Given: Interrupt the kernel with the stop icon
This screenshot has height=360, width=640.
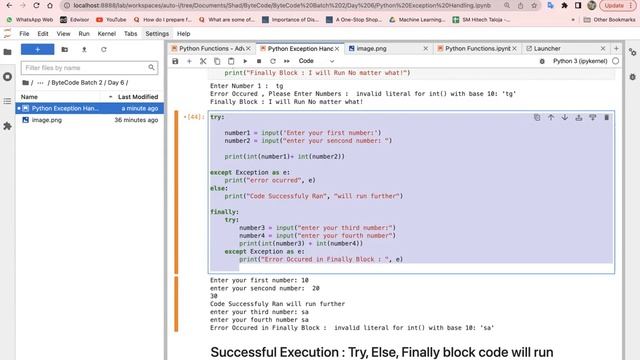Looking at the screenshot, I should (x=259, y=61).
